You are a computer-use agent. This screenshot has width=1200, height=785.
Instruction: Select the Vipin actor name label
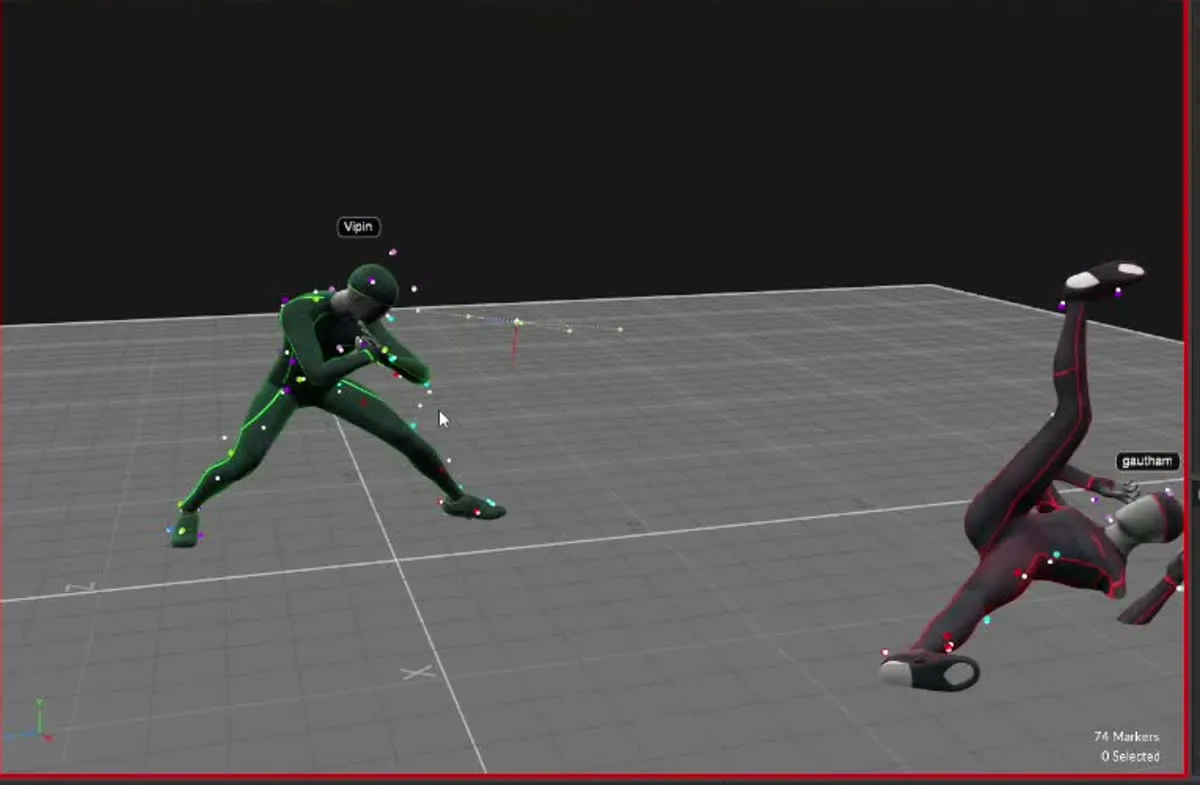click(x=359, y=227)
